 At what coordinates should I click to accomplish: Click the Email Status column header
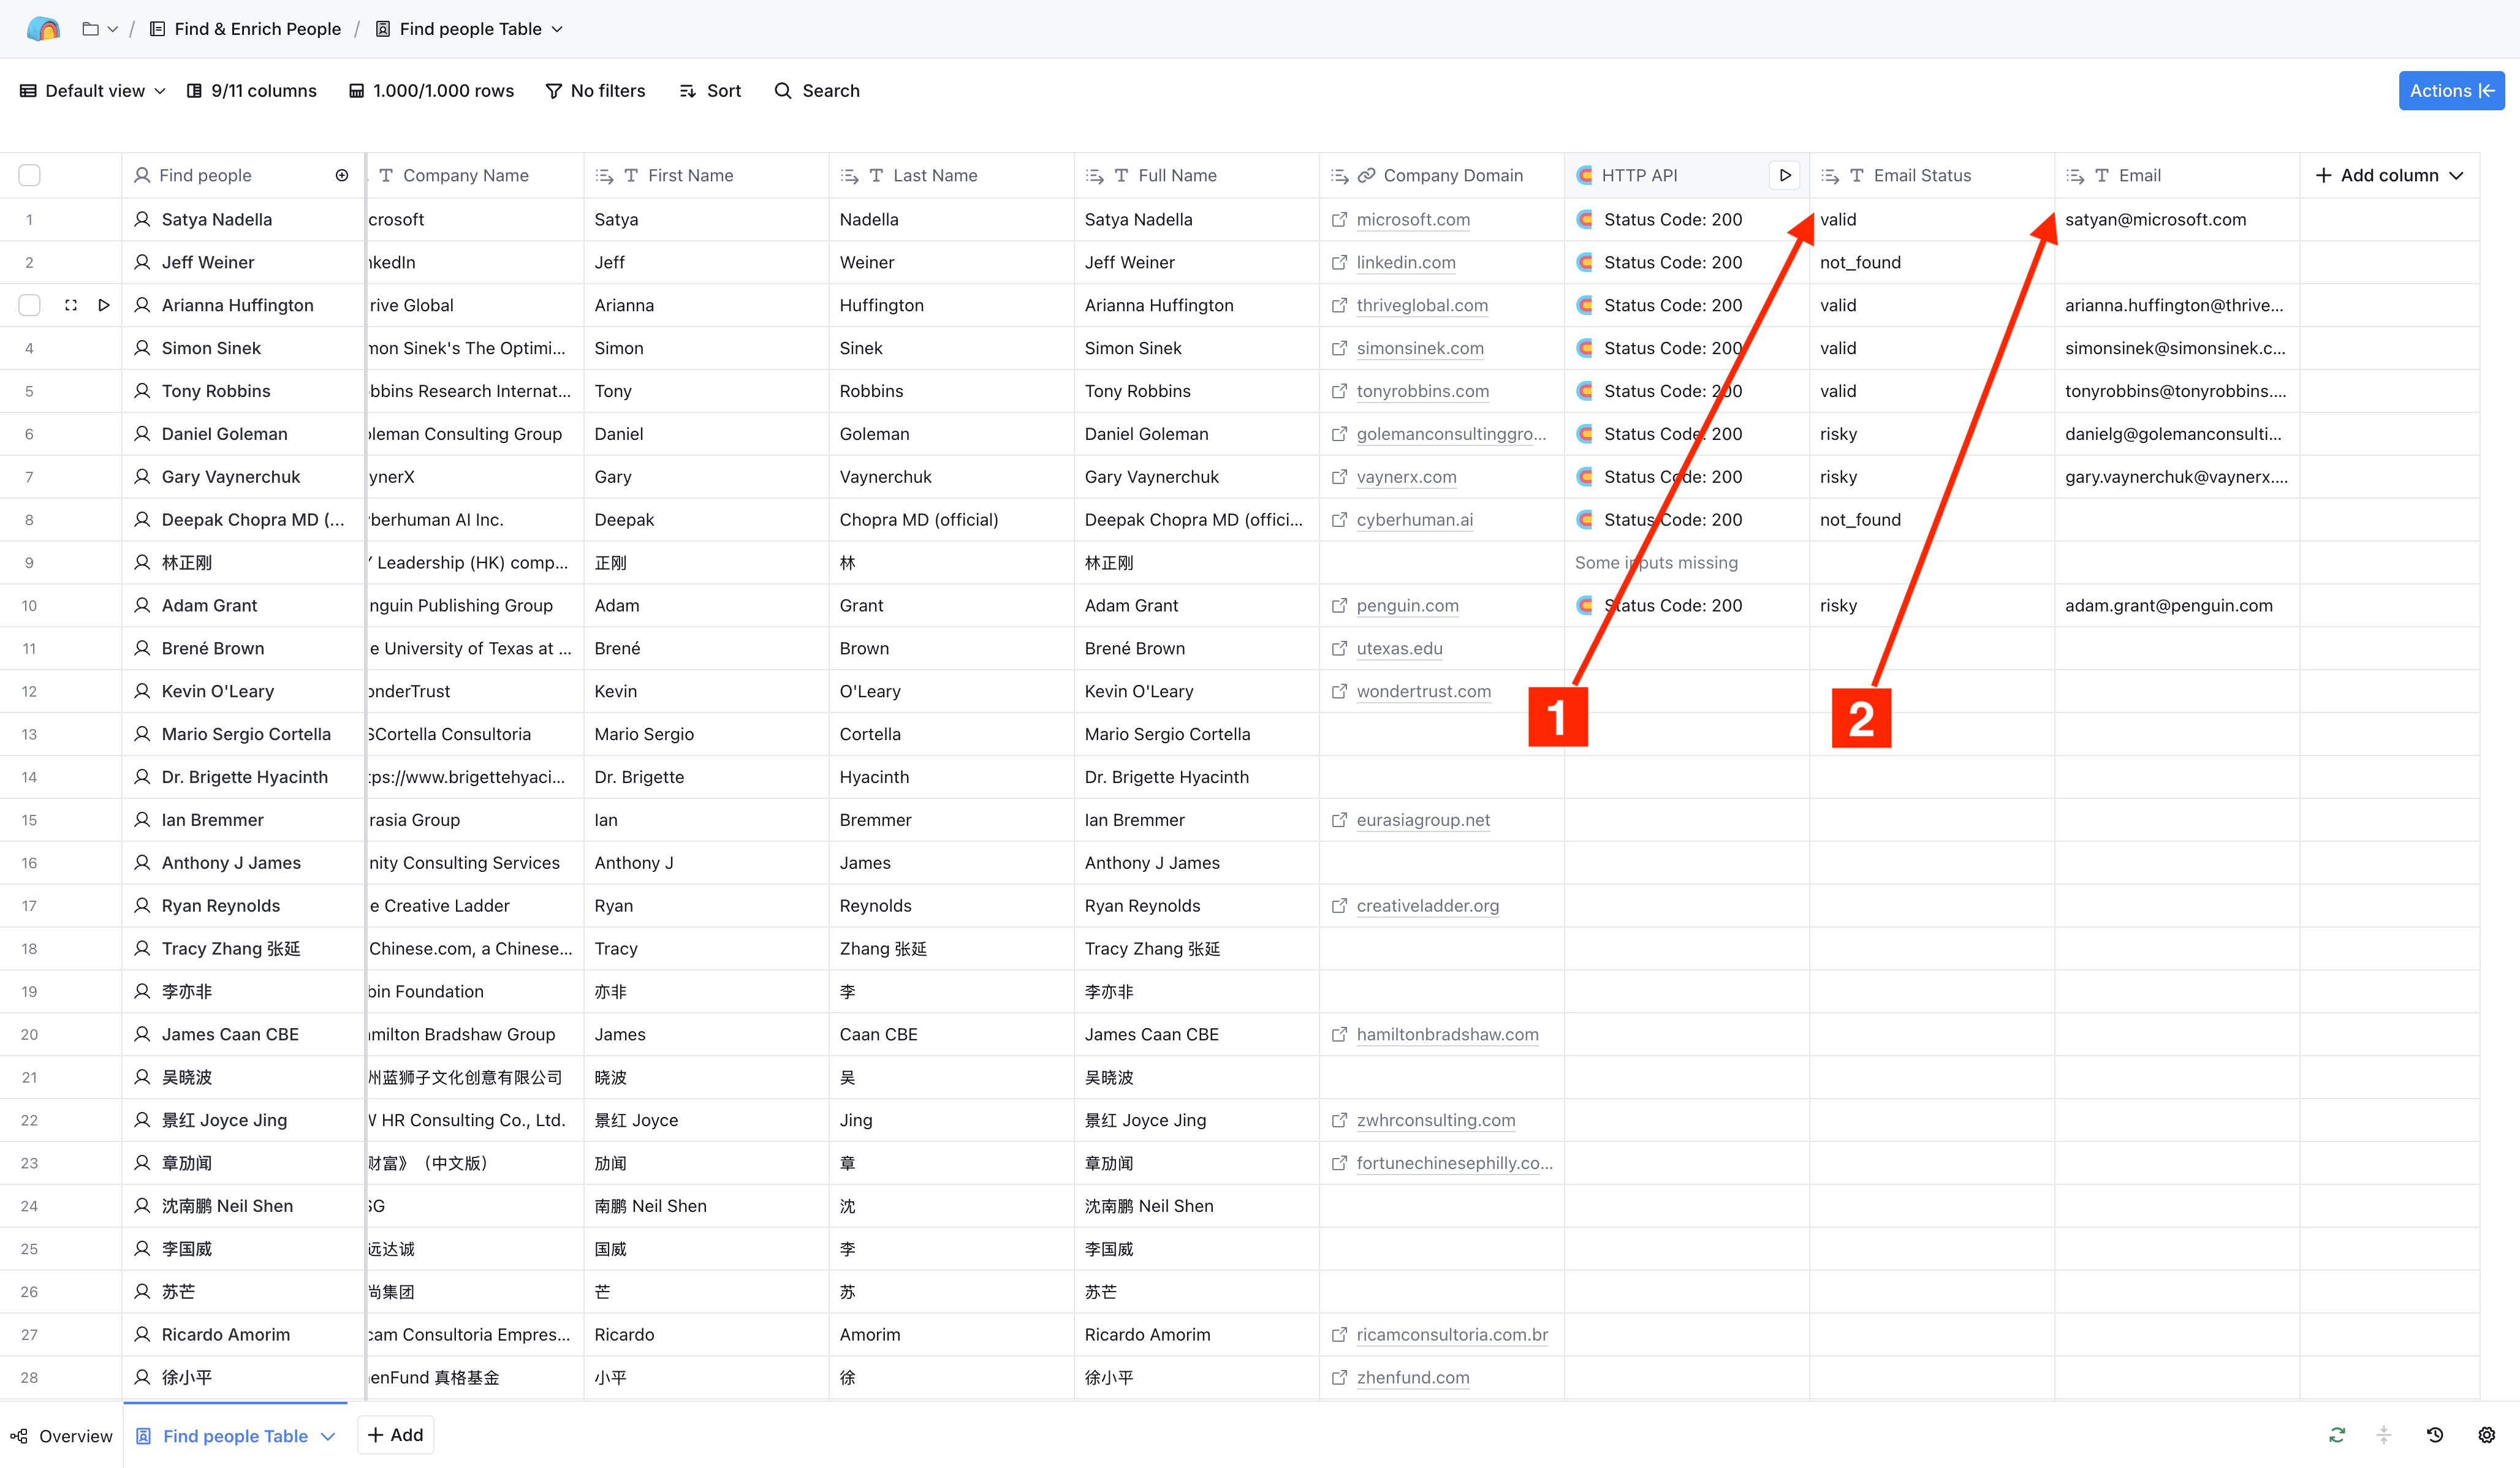[x=1931, y=175]
